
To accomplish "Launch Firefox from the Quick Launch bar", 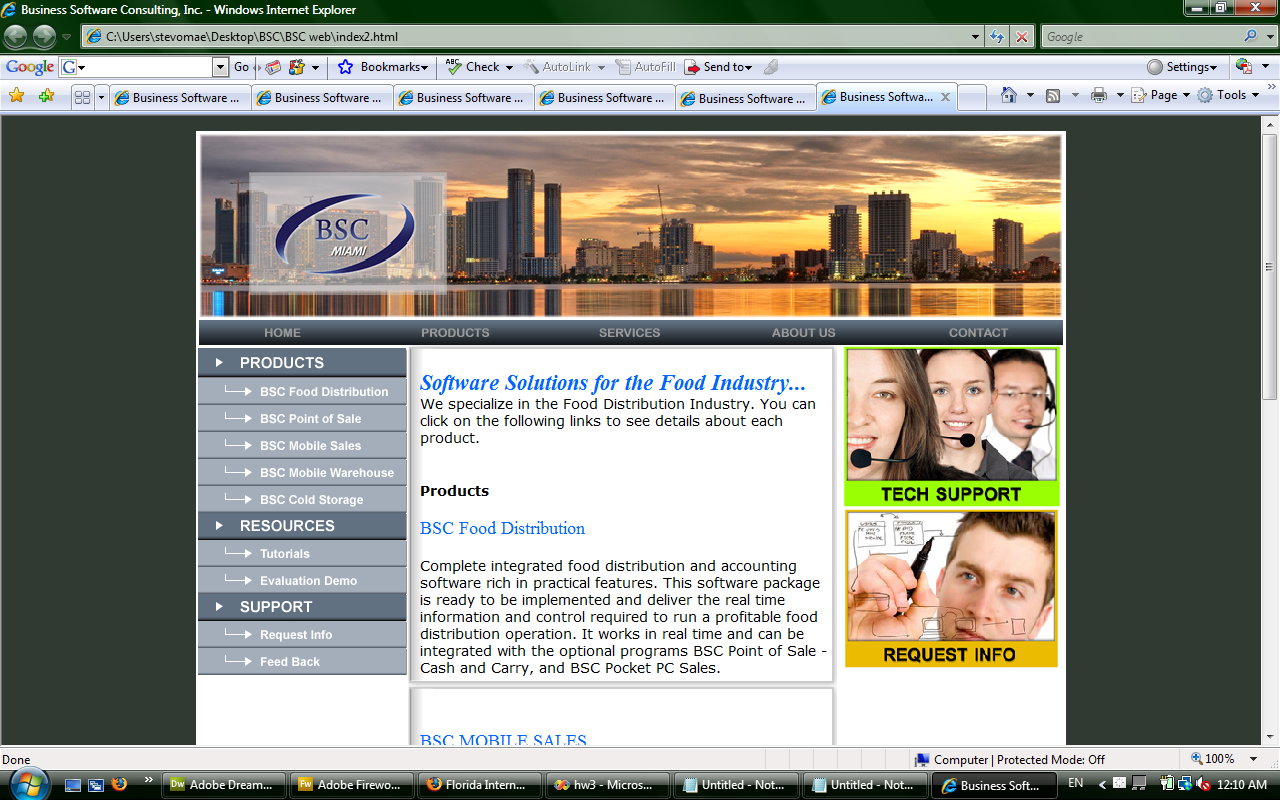I will click(x=120, y=784).
